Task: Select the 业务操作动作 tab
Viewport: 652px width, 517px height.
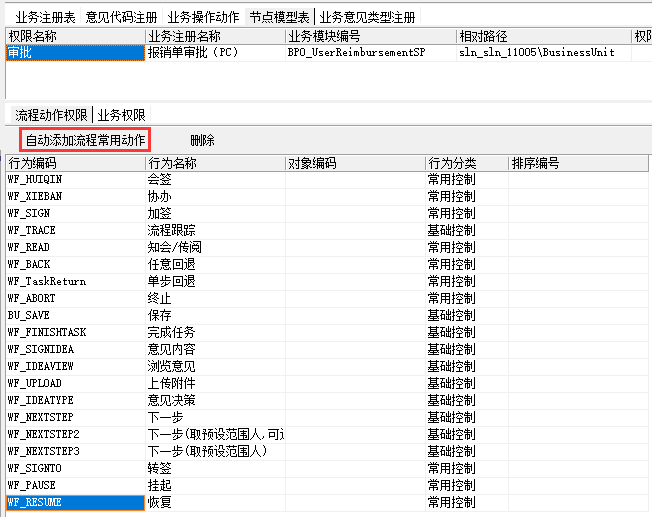Action: (x=203, y=17)
